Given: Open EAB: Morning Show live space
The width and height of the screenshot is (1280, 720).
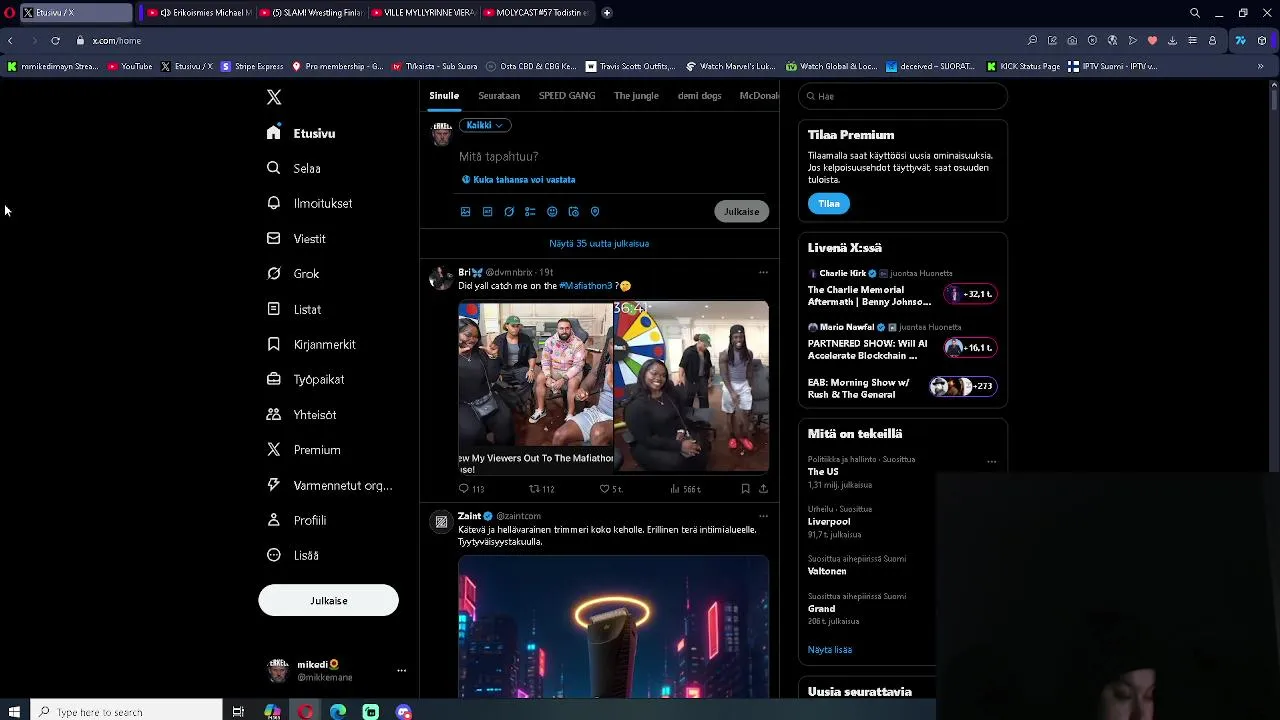Looking at the screenshot, I should pyautogui.click(x=903, y=388).
